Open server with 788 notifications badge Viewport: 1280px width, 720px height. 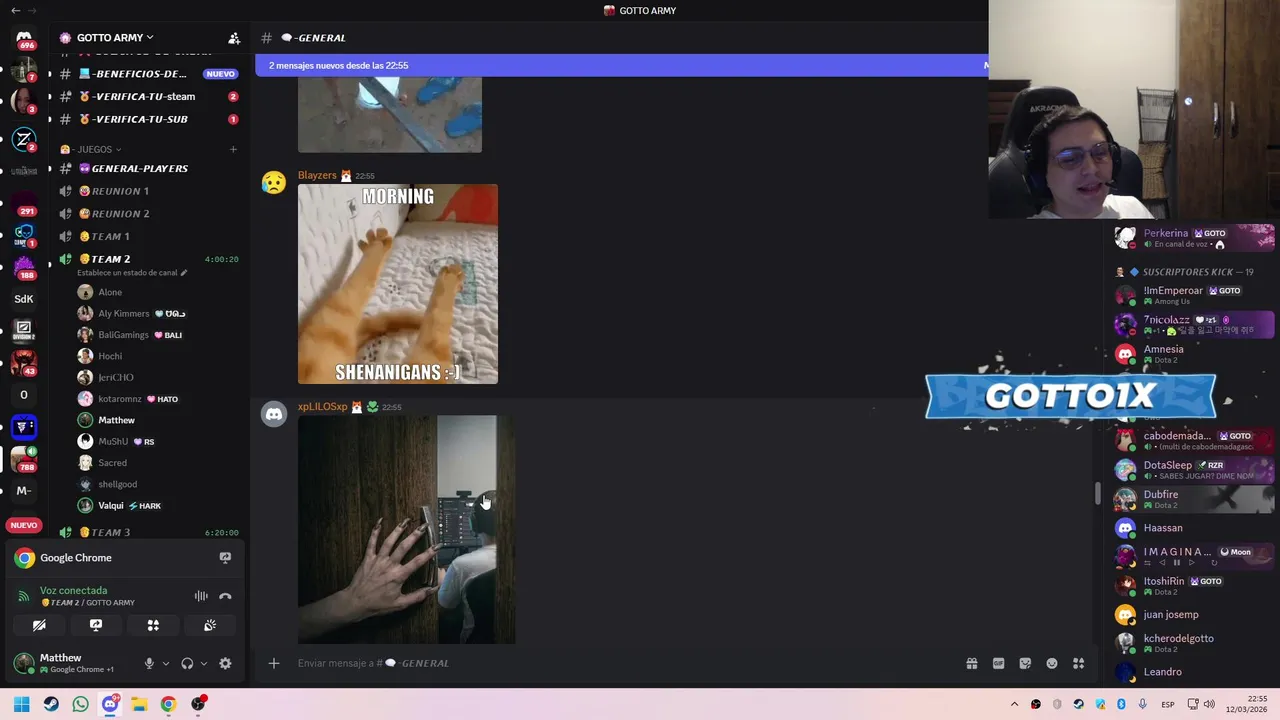click(x=24, y=459)
